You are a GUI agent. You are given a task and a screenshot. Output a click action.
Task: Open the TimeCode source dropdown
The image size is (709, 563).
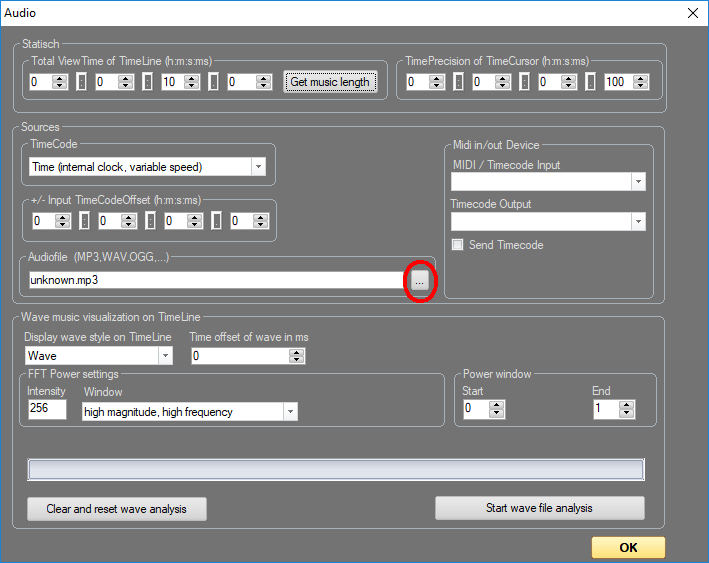click(258, 167)
